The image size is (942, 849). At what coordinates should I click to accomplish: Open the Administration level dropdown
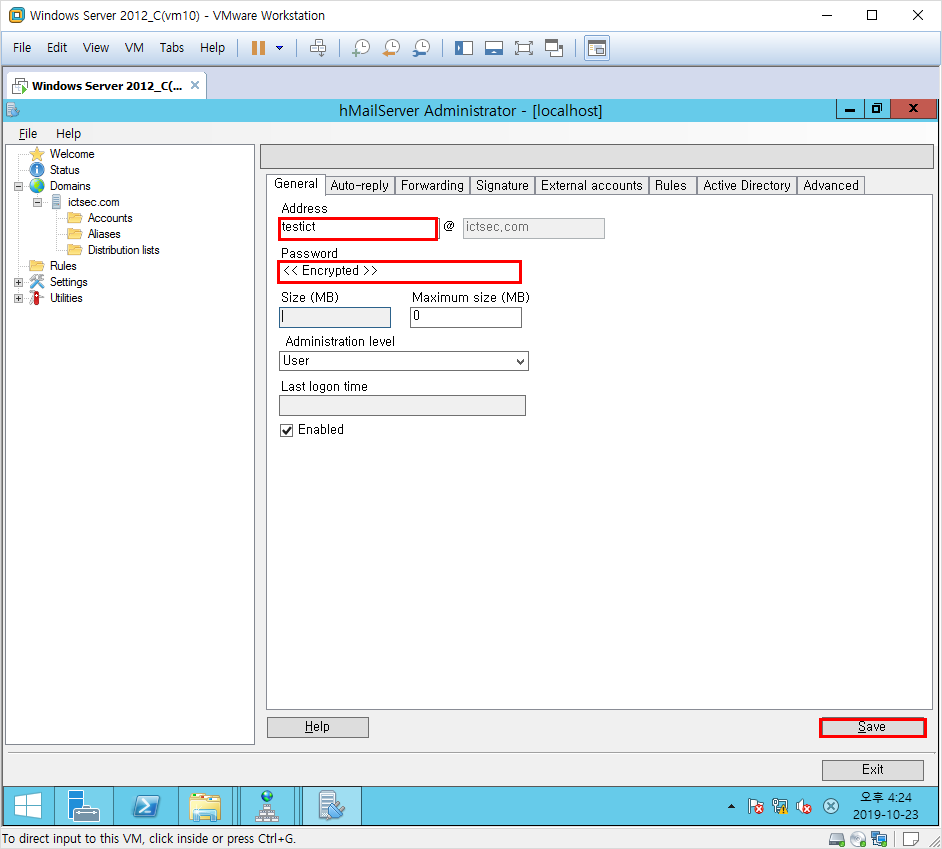click(x=404, y=361)
